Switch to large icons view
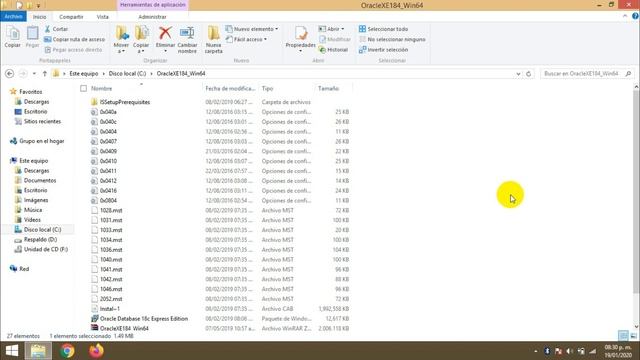 633,336
